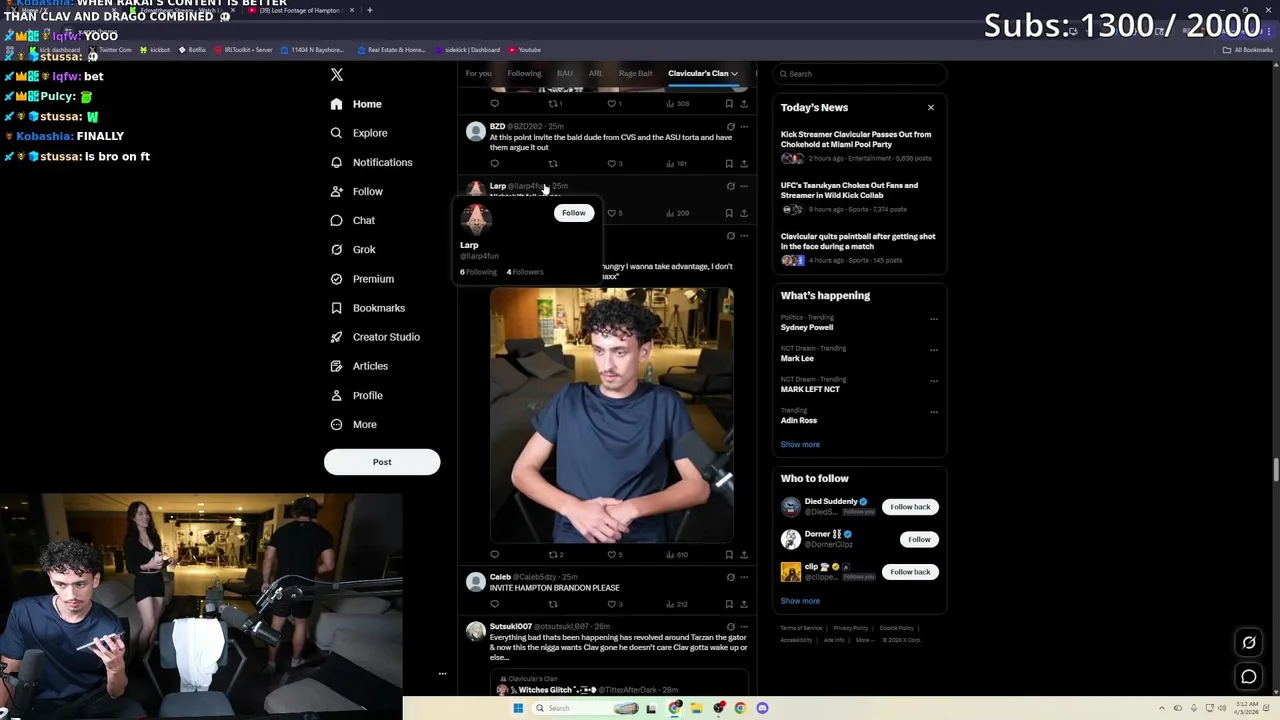Screen dimensions: 1280x720
Task: Like Larp's post with 5 likes
Action: (x=612, y=213)
